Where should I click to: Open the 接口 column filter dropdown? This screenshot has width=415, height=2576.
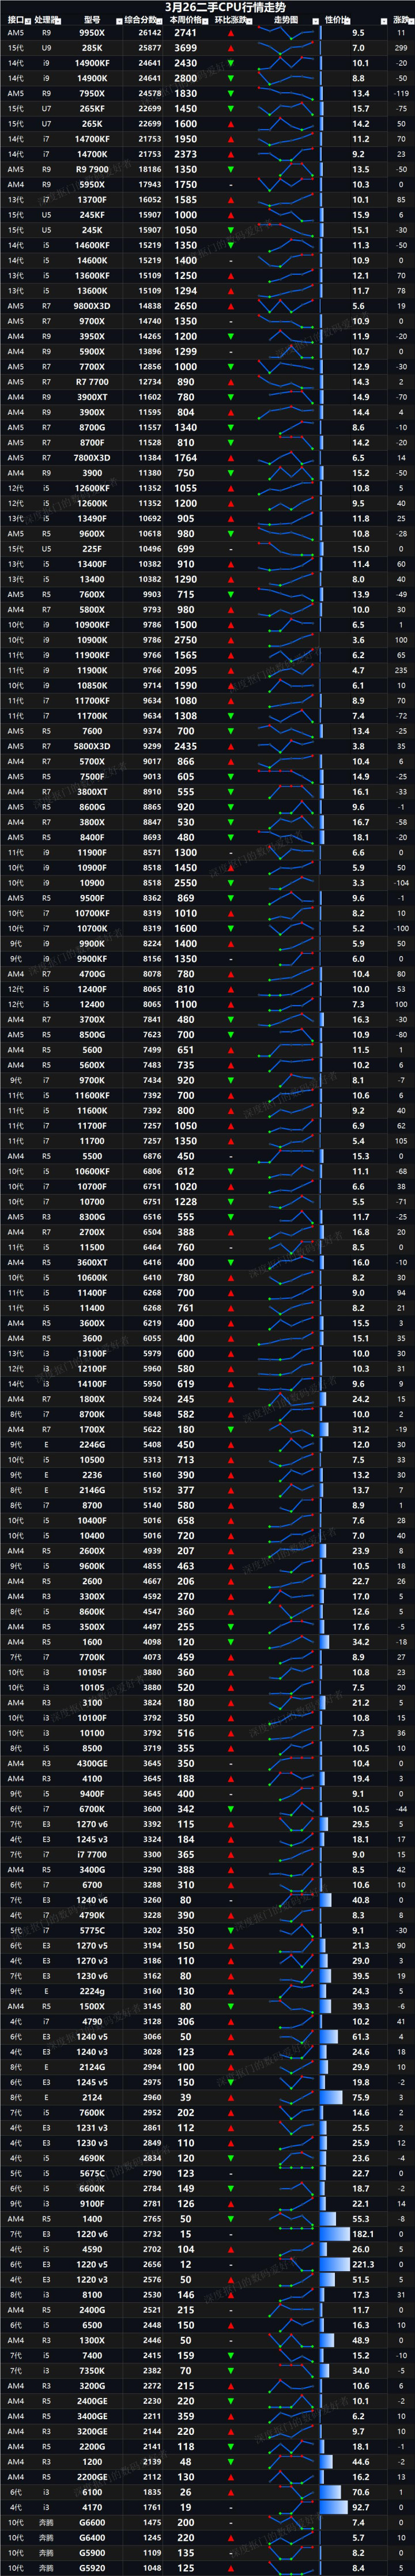click(x=28, y=20)
